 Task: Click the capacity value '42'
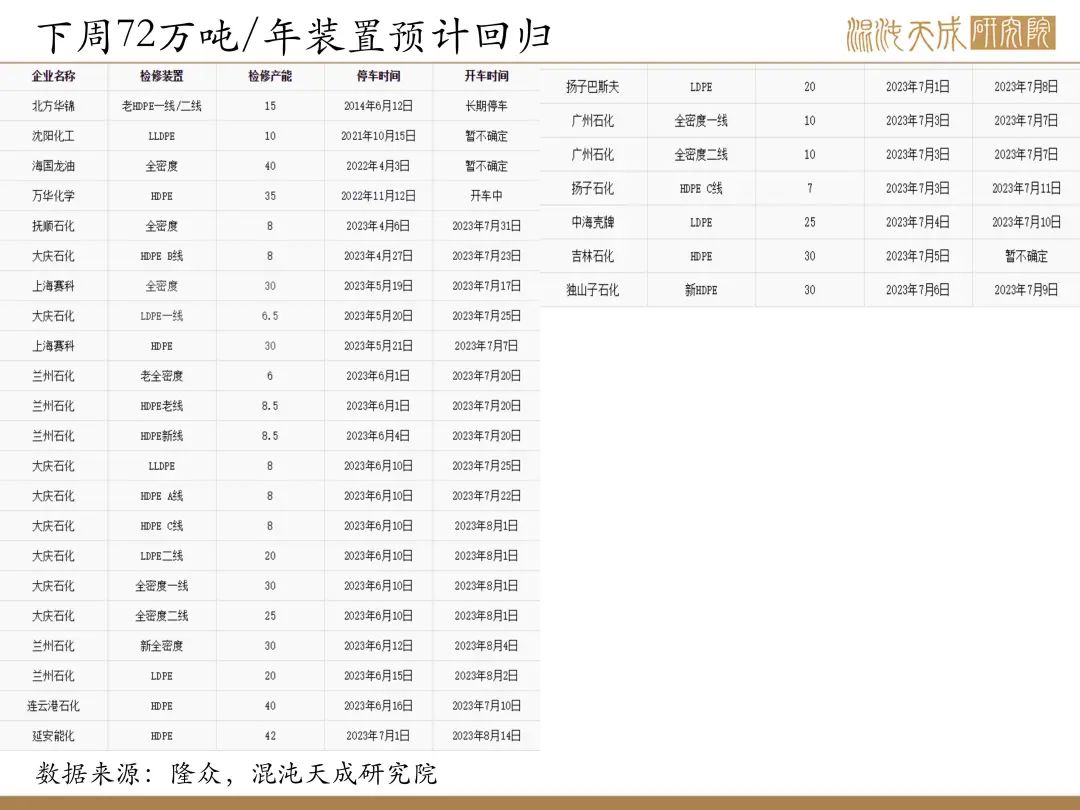click(270, 736)
